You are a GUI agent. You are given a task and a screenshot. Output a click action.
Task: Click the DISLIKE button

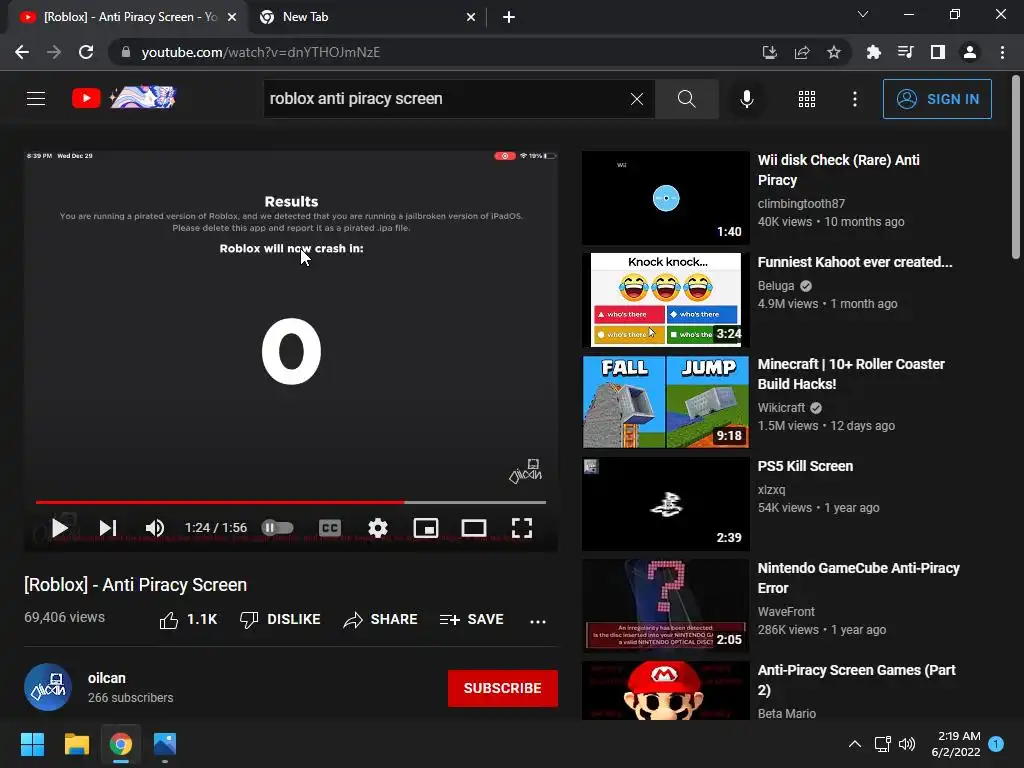pyautogui.click(x=280, y=620)
